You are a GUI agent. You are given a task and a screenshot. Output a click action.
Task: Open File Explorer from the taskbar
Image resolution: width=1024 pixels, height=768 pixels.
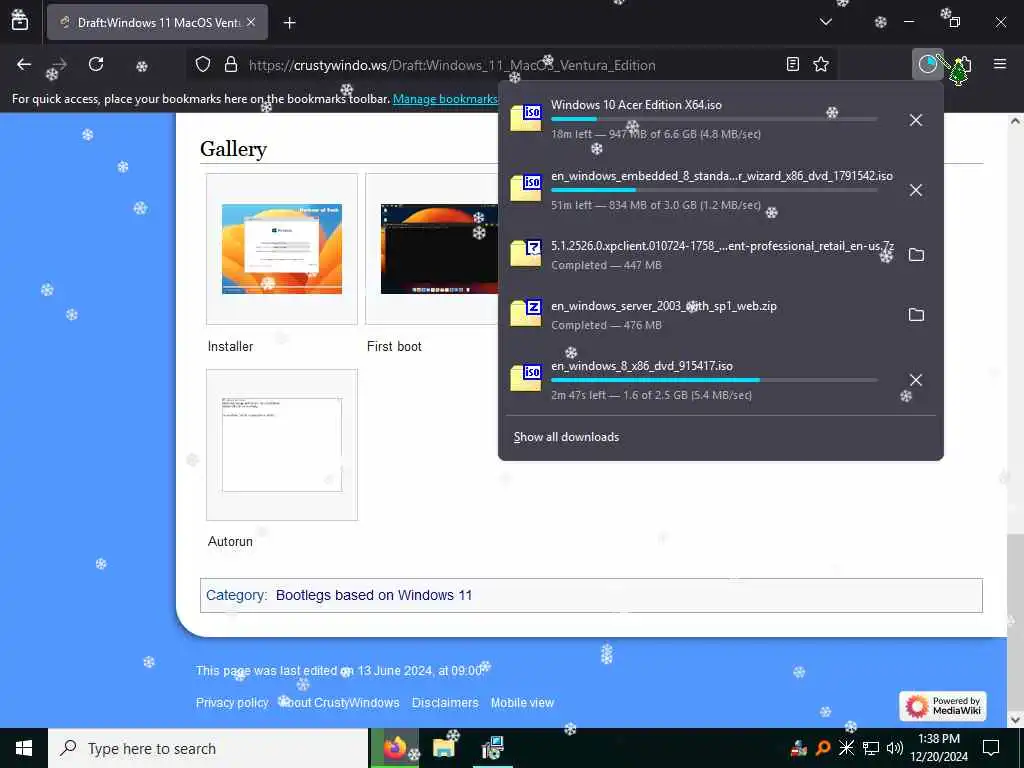tap(443, 748)
